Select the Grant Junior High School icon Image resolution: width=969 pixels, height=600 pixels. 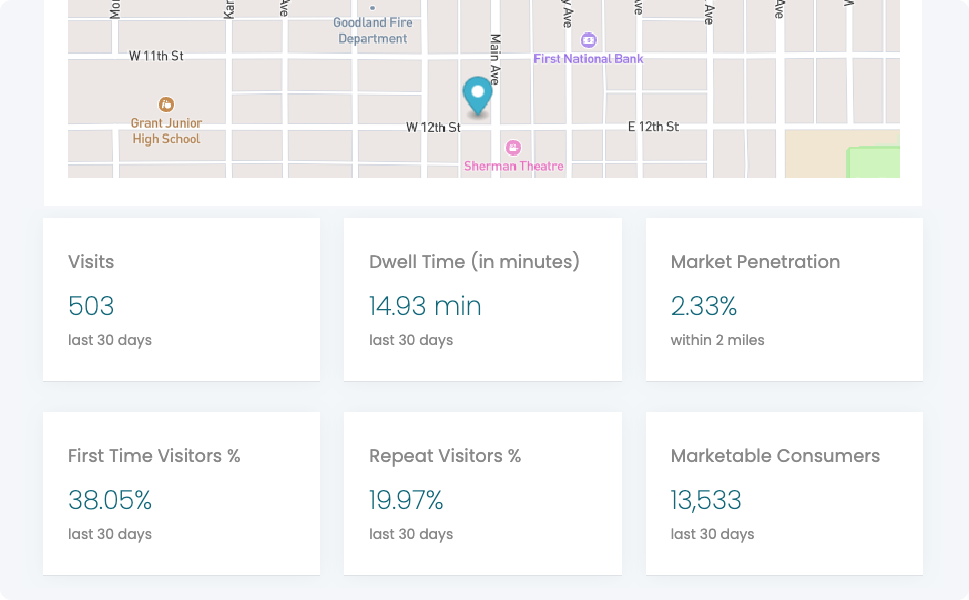tap(167, 104)
